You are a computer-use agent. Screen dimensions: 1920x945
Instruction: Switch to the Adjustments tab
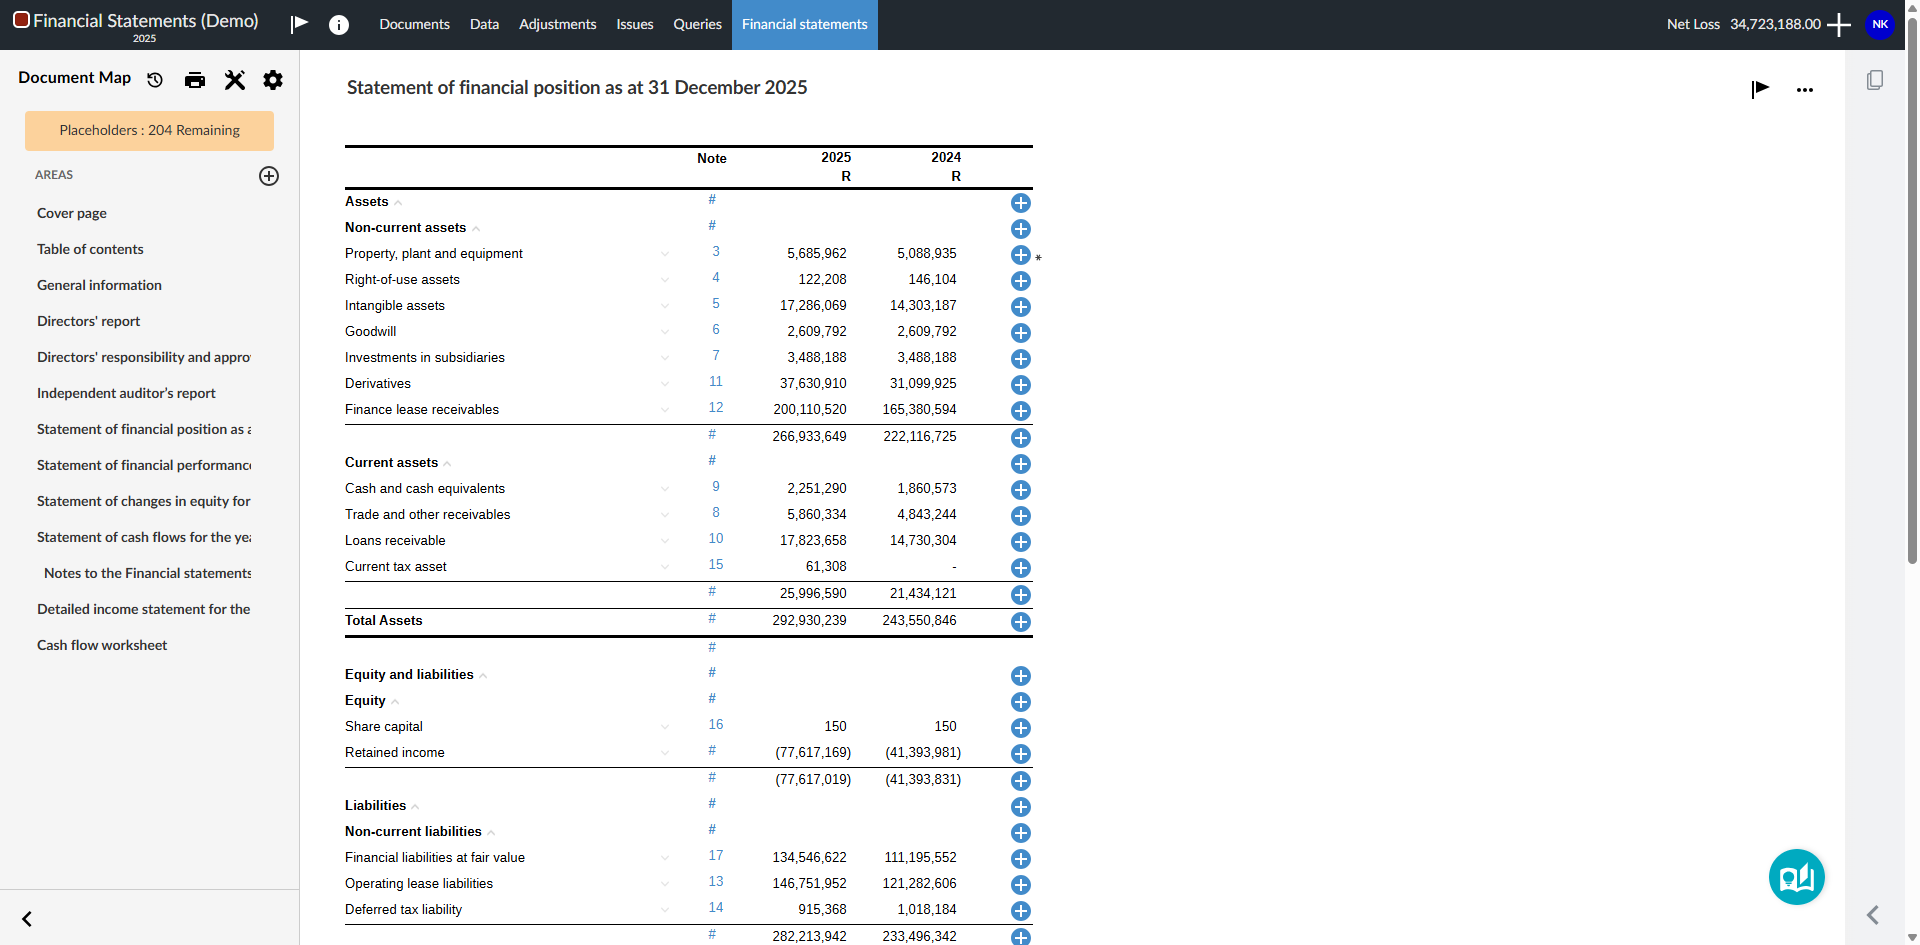[x=557, y=25]
